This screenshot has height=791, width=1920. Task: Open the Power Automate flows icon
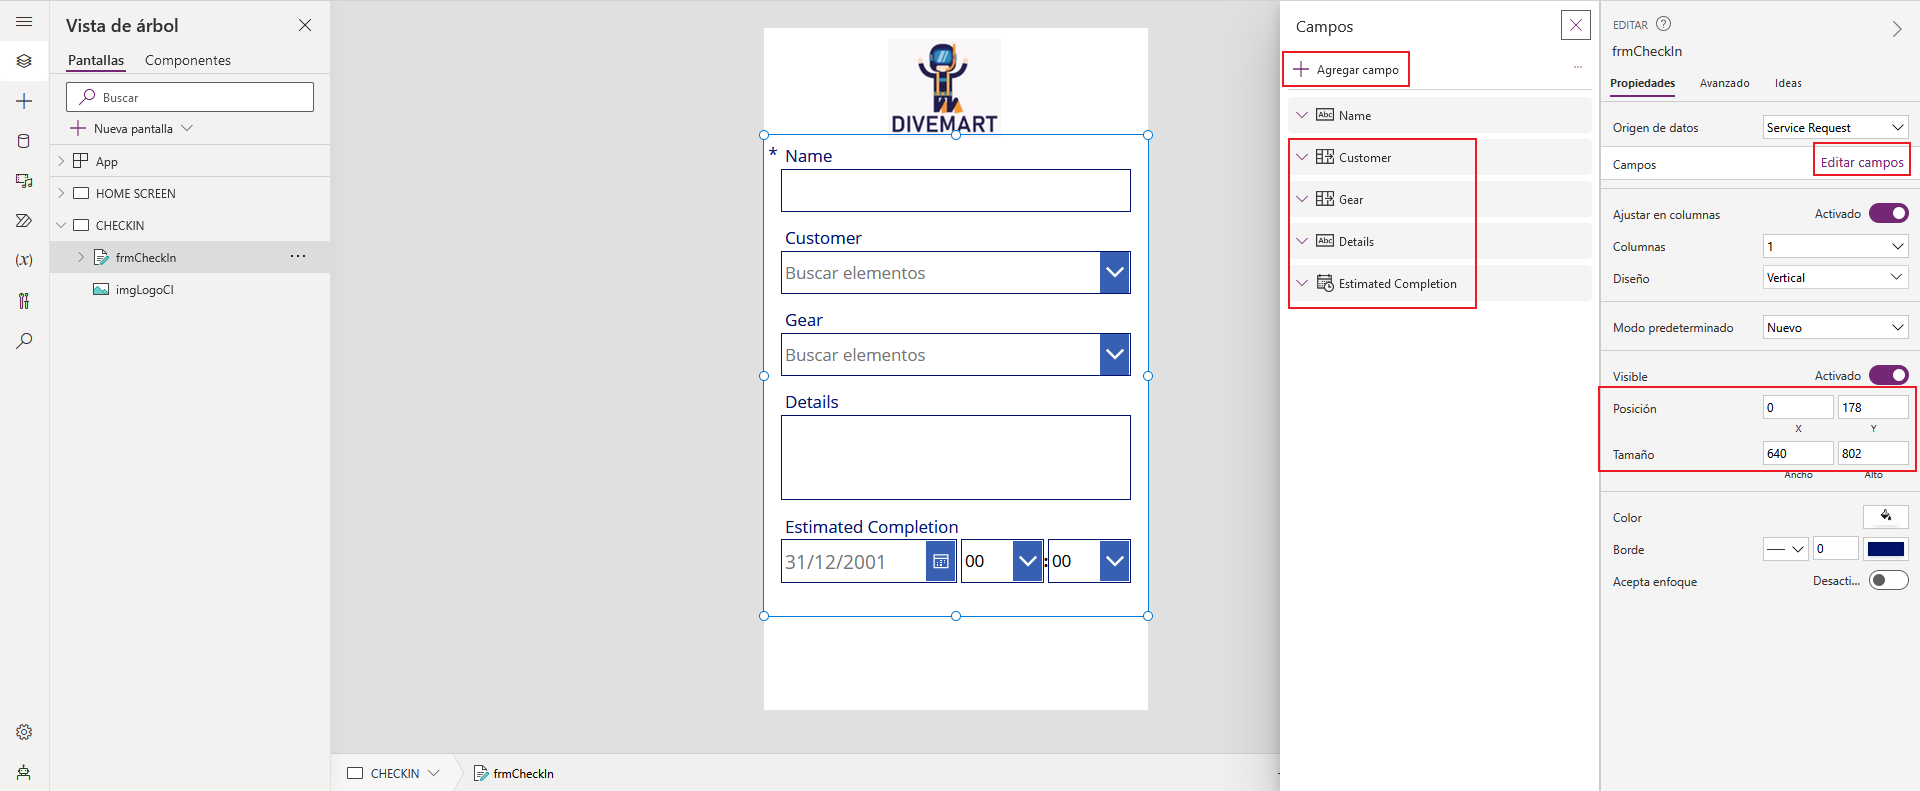(x=24, y=221)
